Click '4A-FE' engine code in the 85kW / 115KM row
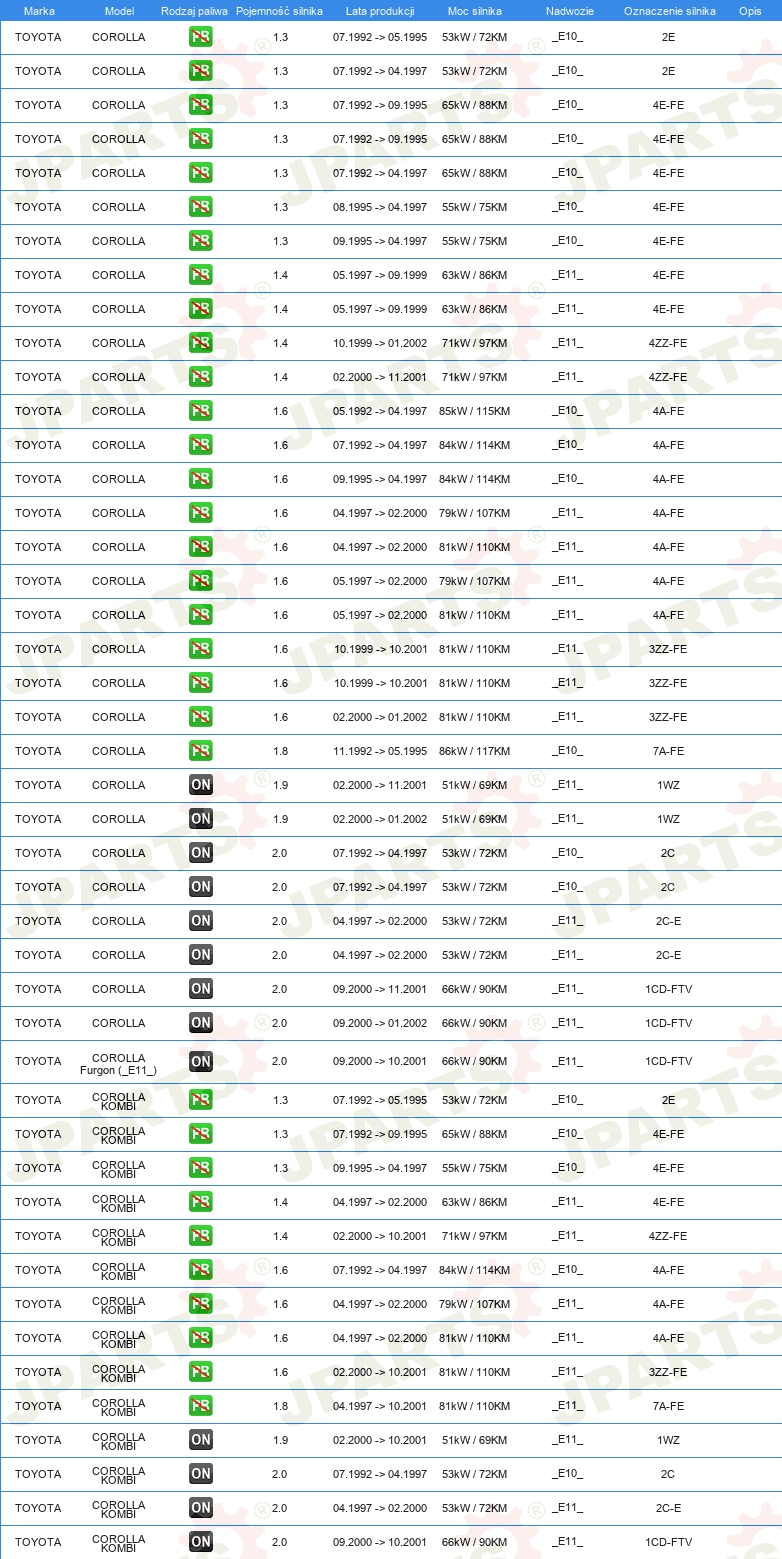Image resolution: width=782 pixels, height=1559 pixels. click(668, 411)
